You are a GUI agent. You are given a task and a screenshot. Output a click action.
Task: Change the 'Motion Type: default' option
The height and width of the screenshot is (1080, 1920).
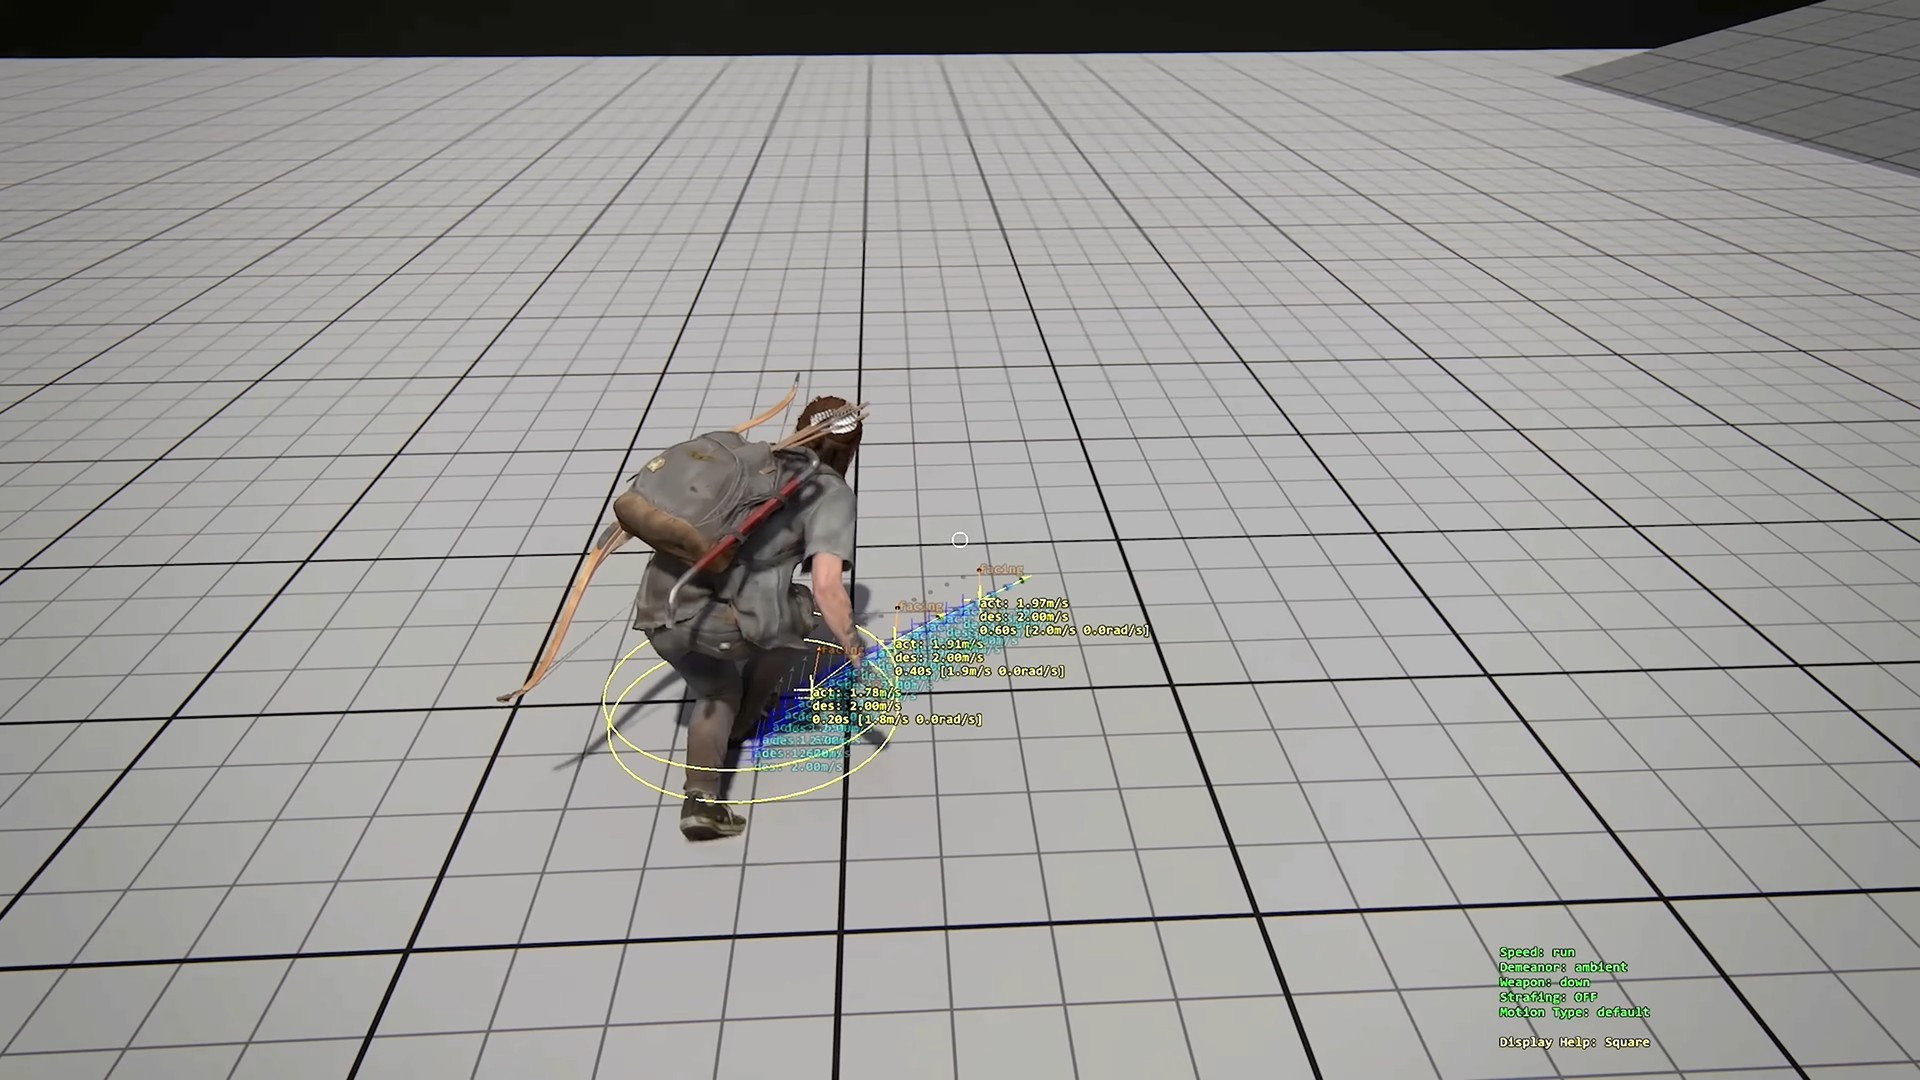tap(1573, 1012)
